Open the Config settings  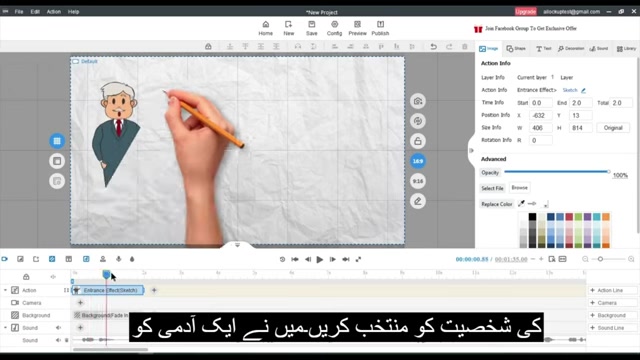coord(334,28)
